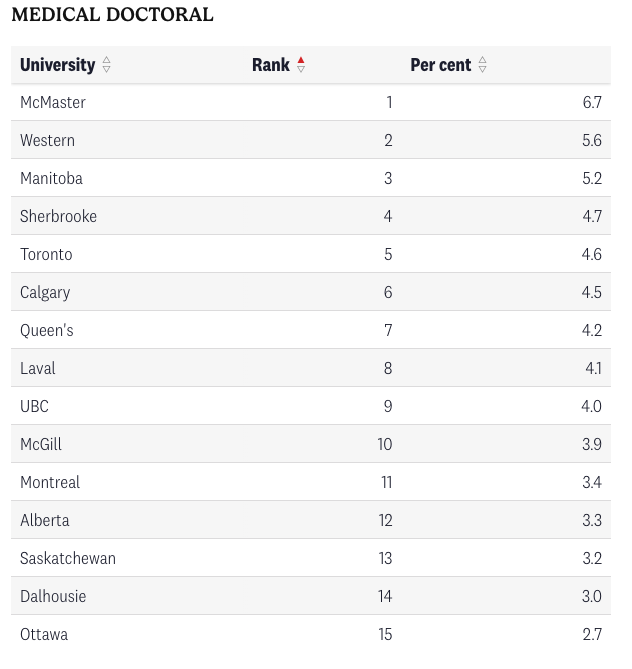Click the Rank column sort arrow icon
The image size is (632, 669).
pos(301,65)
